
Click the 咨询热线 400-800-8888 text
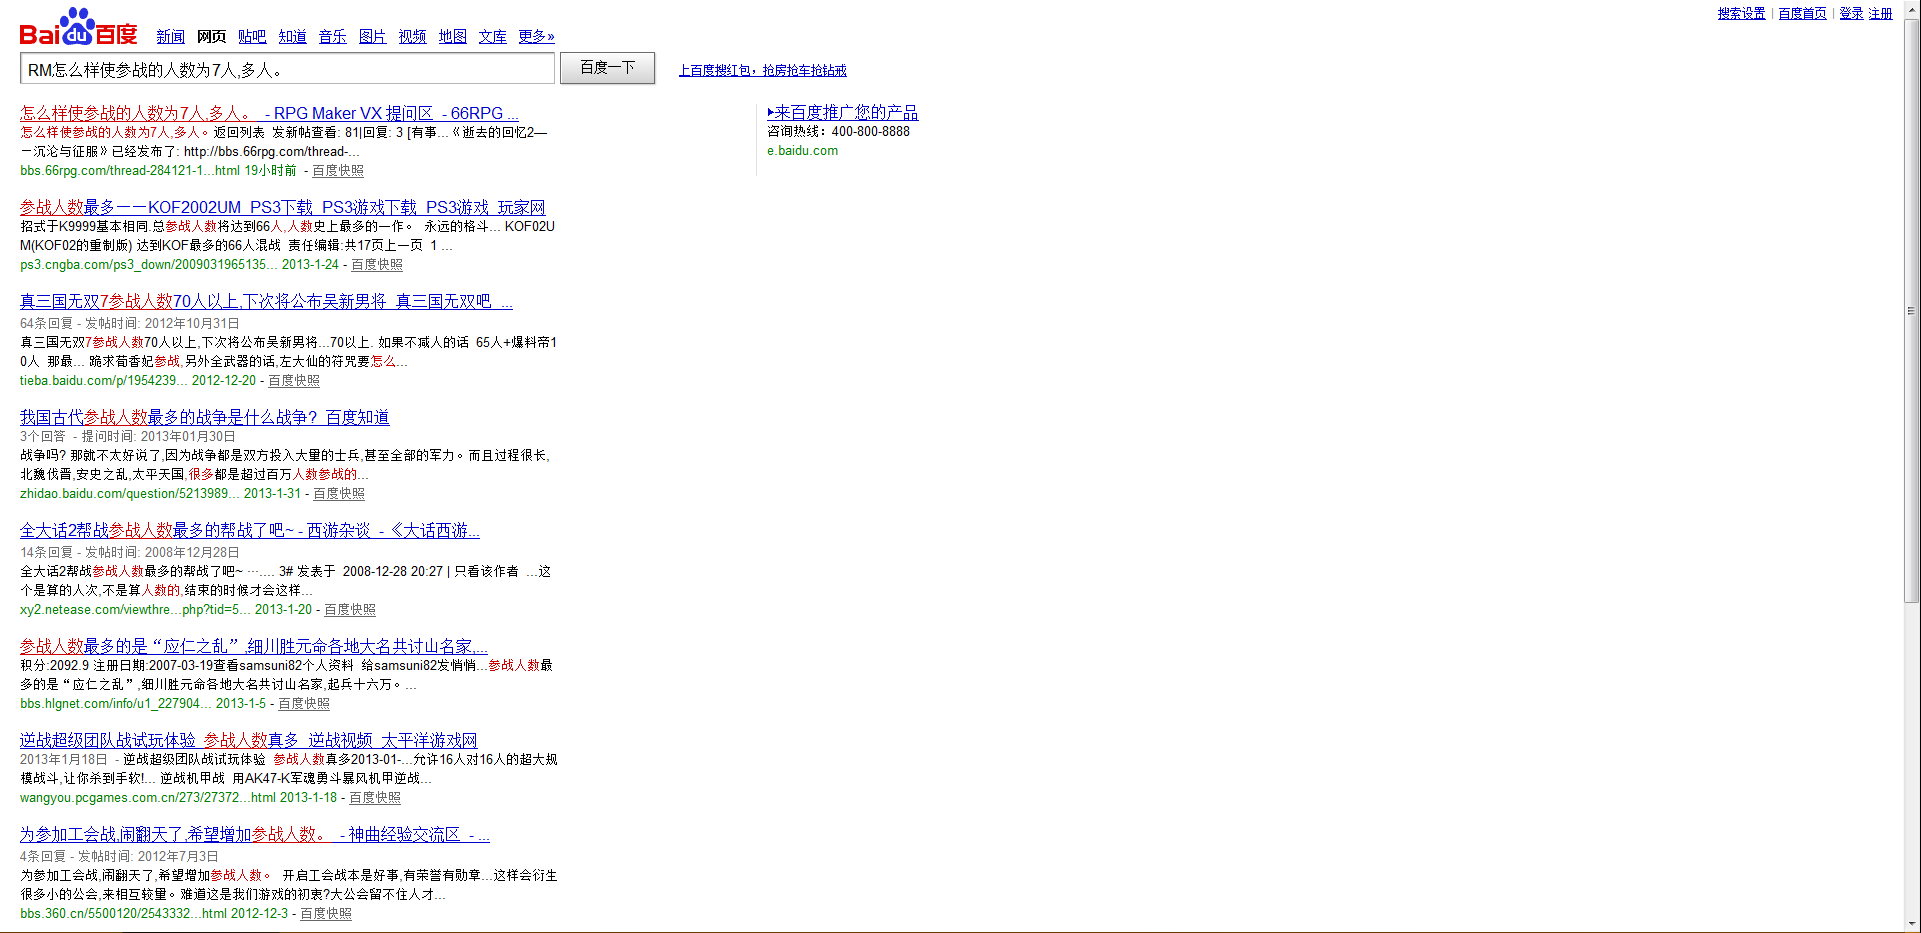click(838, 132)
